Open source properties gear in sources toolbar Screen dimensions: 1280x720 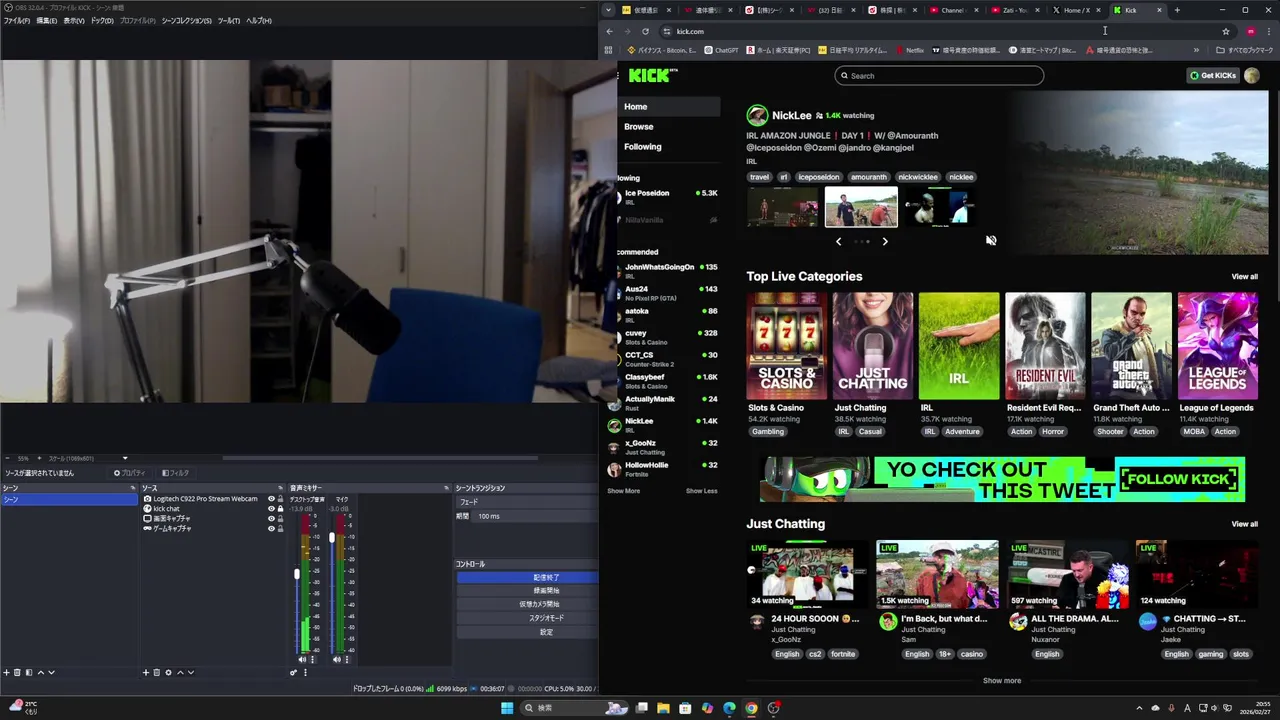pyautogui.click(x=168, y=672)
